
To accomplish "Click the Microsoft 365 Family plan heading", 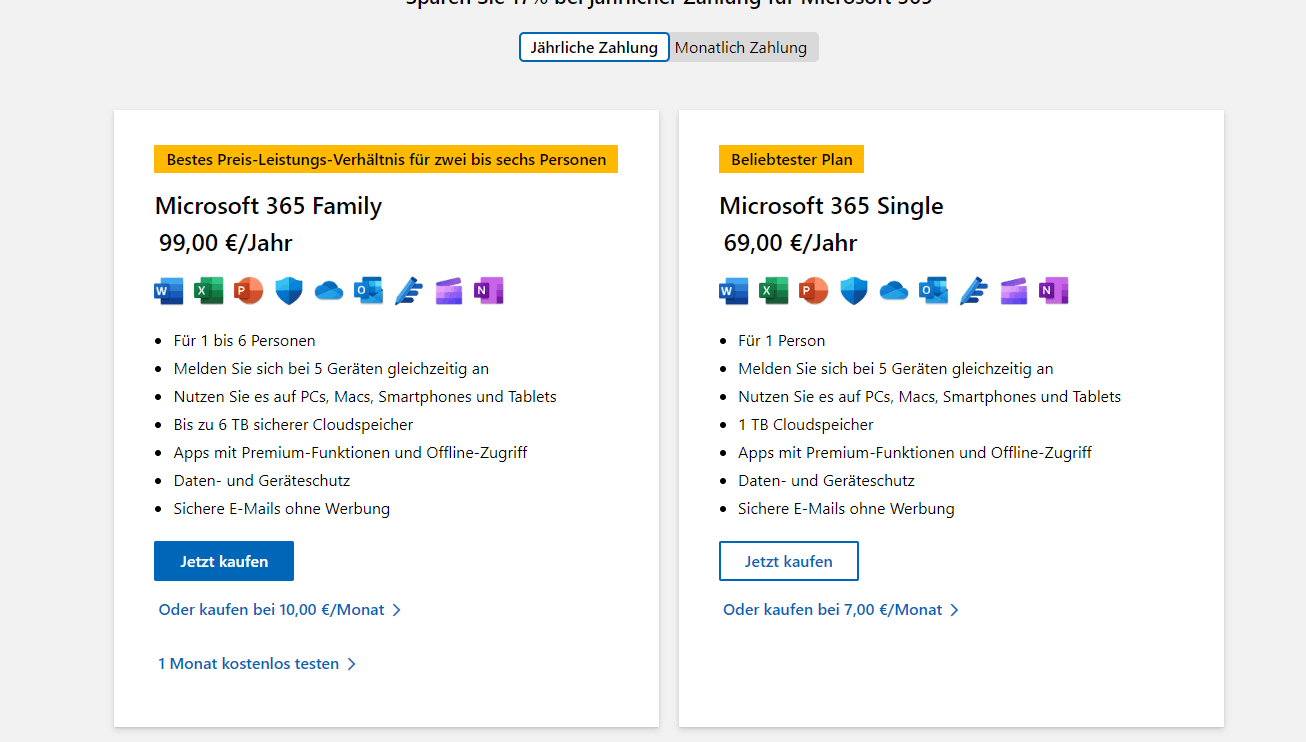I will [268, 206].
